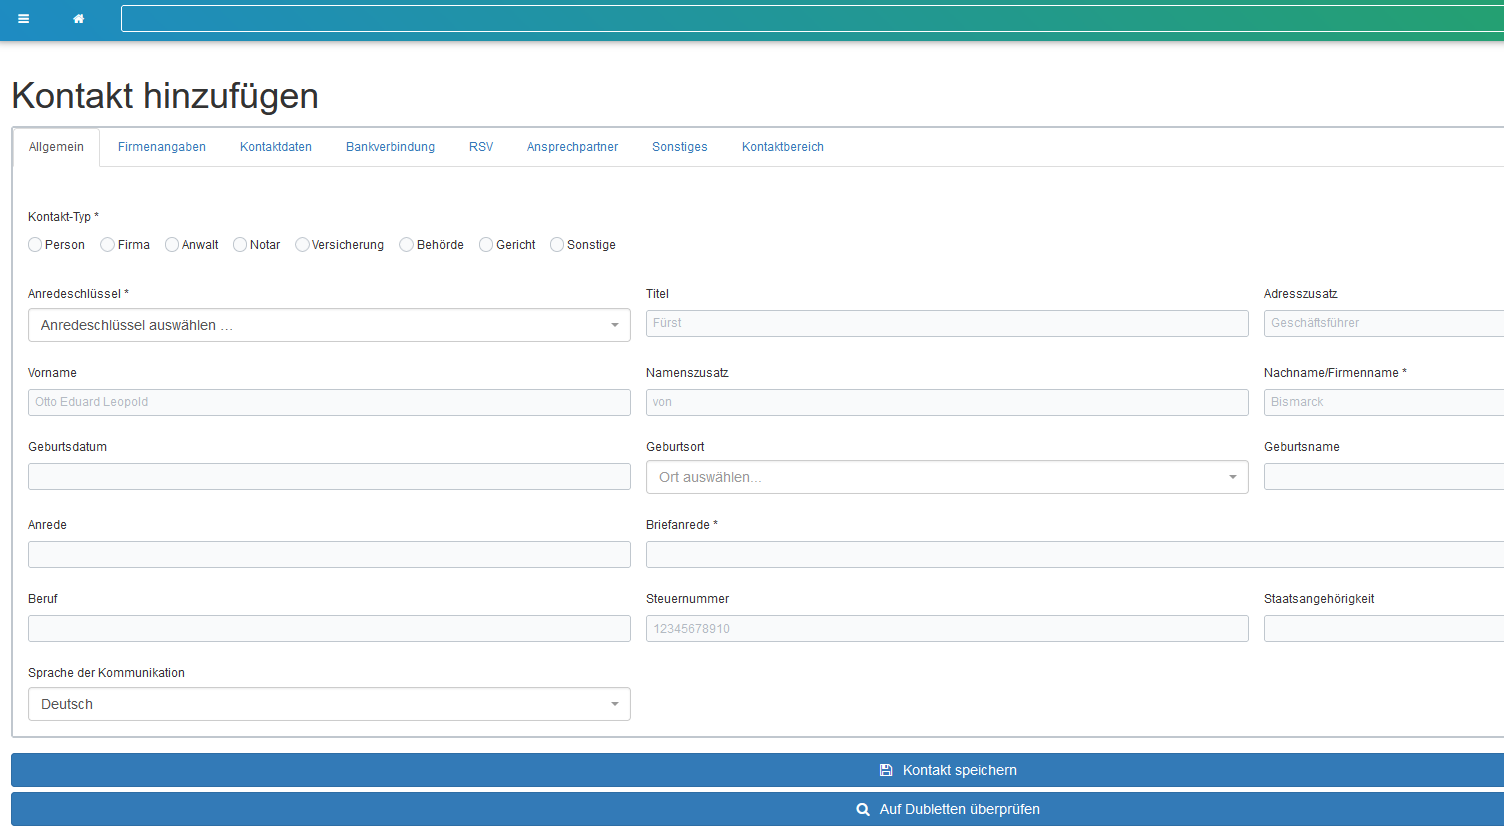1504x835 pixels.
Task: Select the Firma contact type
Action: [x=107, y=245]
